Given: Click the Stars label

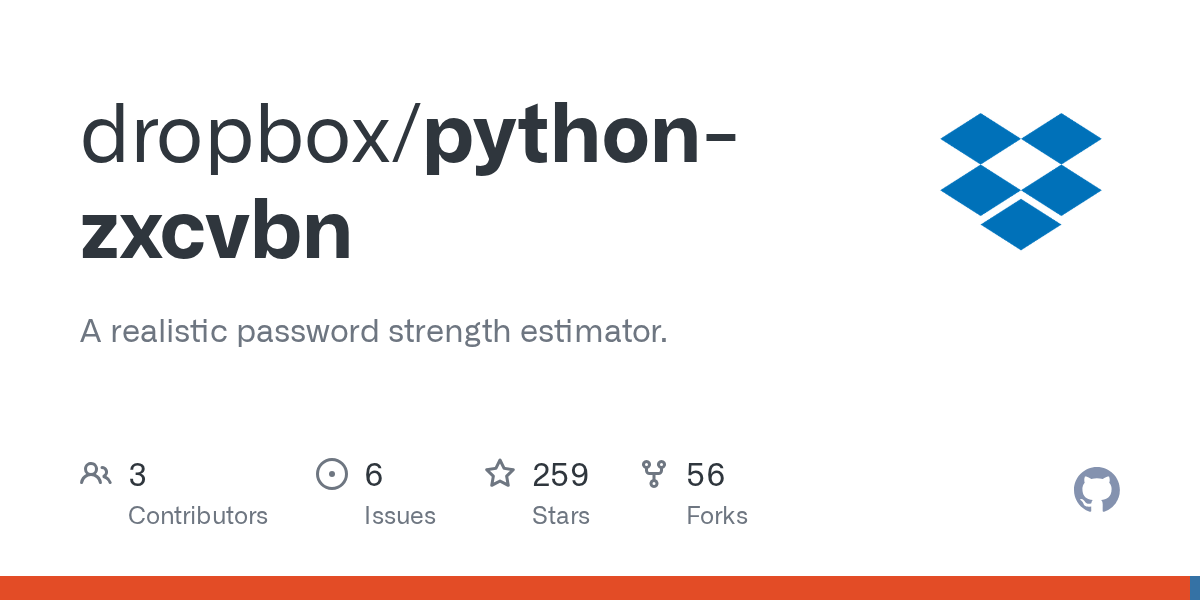Looking at the screenshot, I should tap(561, 516).
